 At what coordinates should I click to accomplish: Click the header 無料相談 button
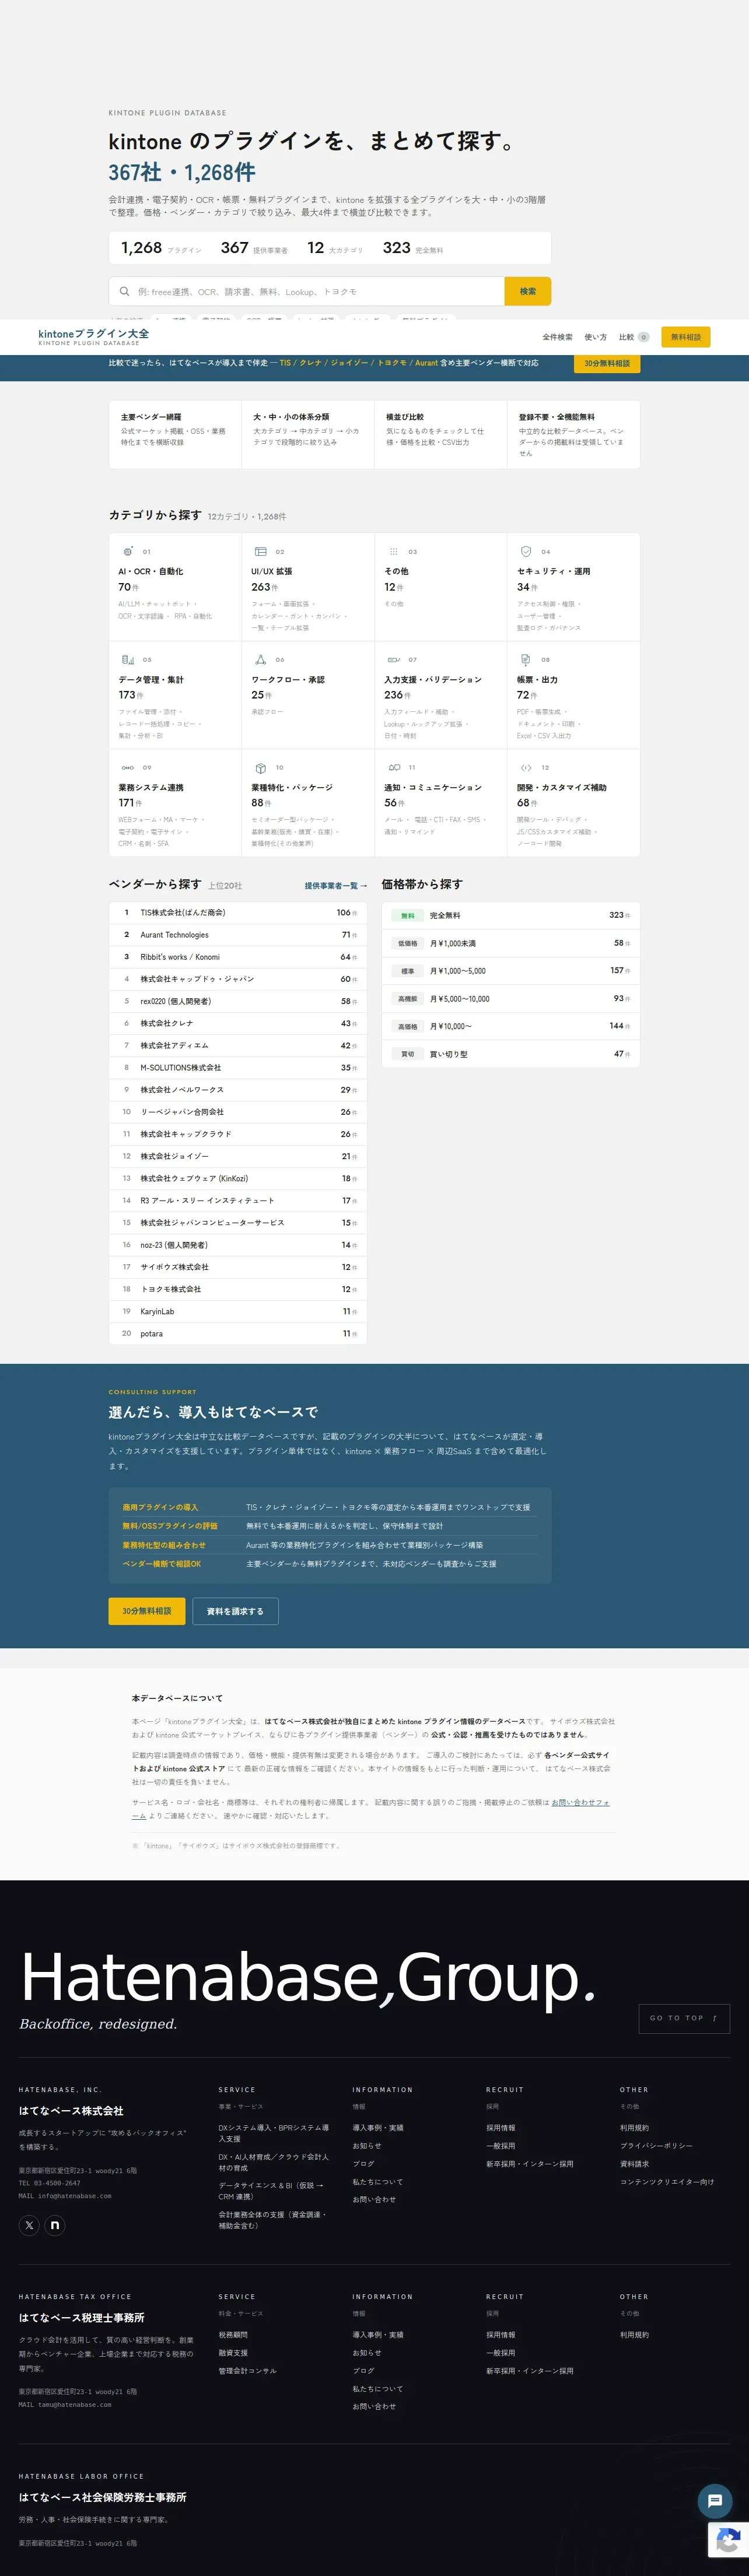[686, 337]
